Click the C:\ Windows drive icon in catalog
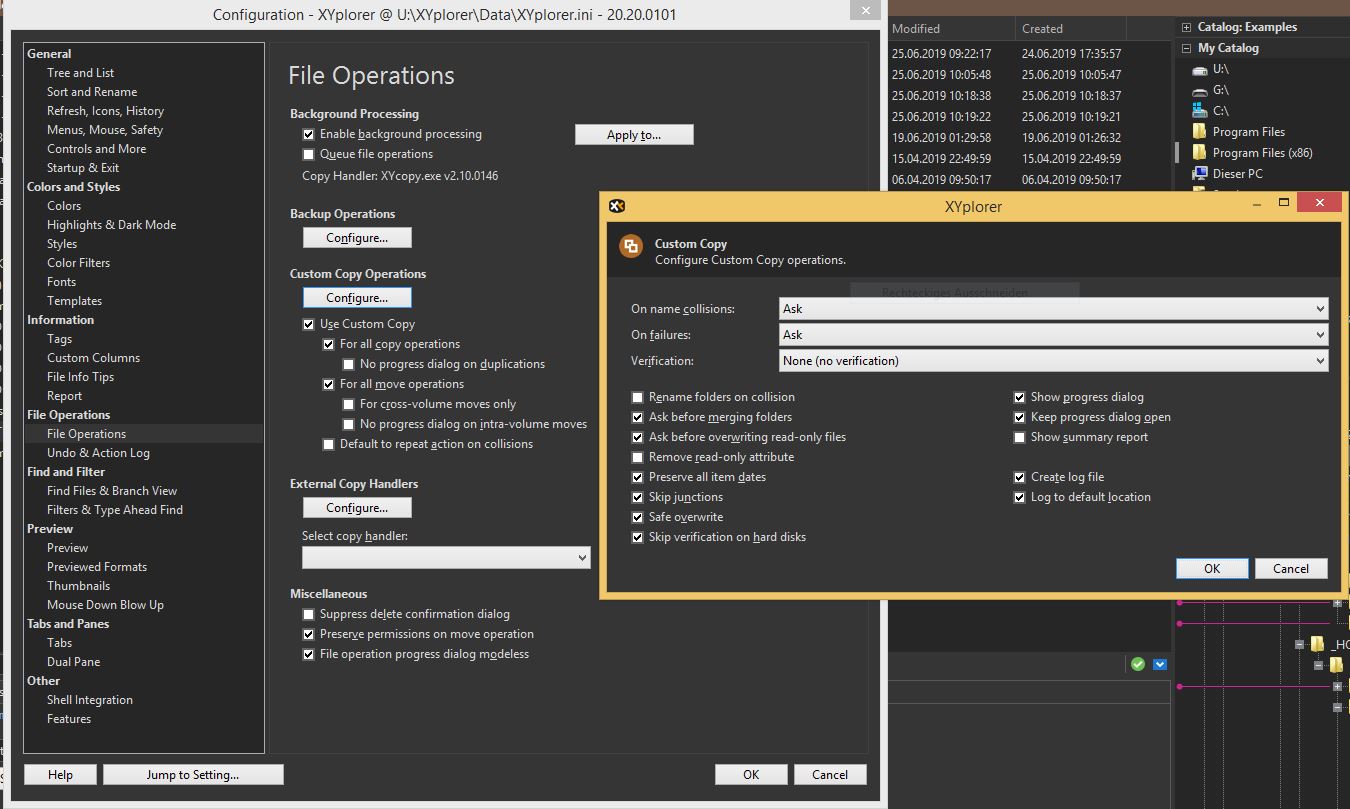 [x=1200, y=111]
